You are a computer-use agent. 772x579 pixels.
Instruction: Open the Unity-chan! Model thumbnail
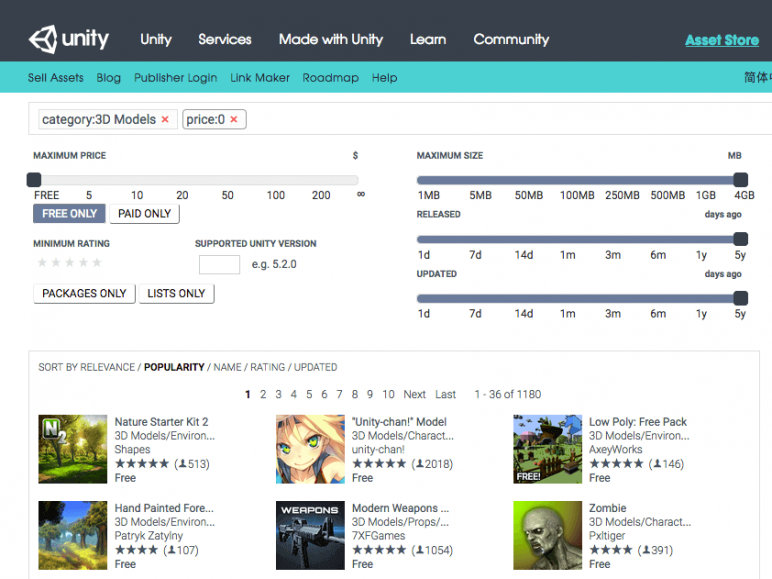click(310, 449)
